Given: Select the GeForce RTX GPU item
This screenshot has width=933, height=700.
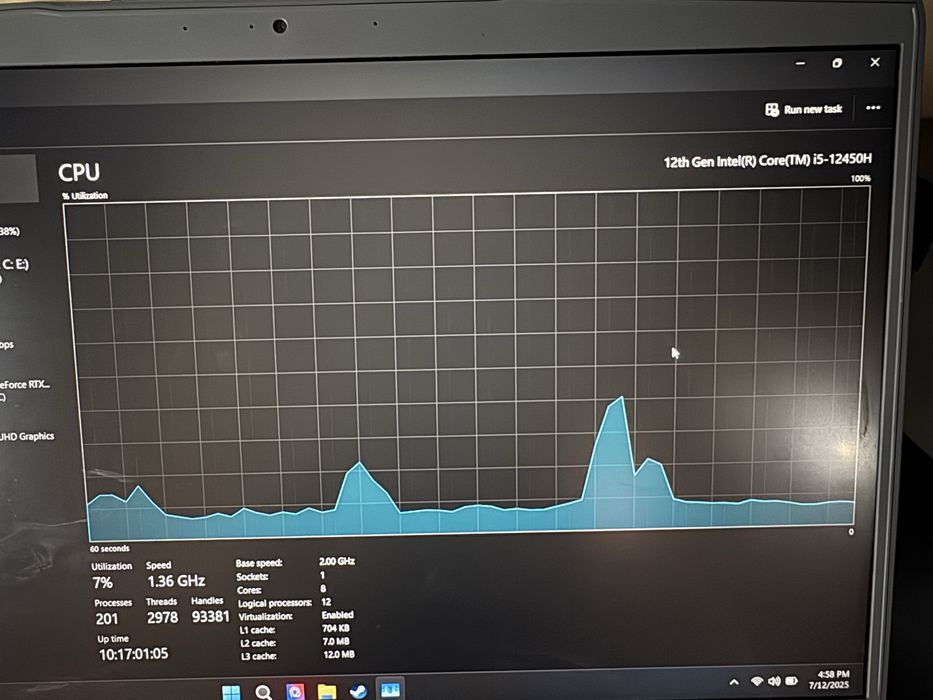Looking at the screenshot, I should coord(25,385).
